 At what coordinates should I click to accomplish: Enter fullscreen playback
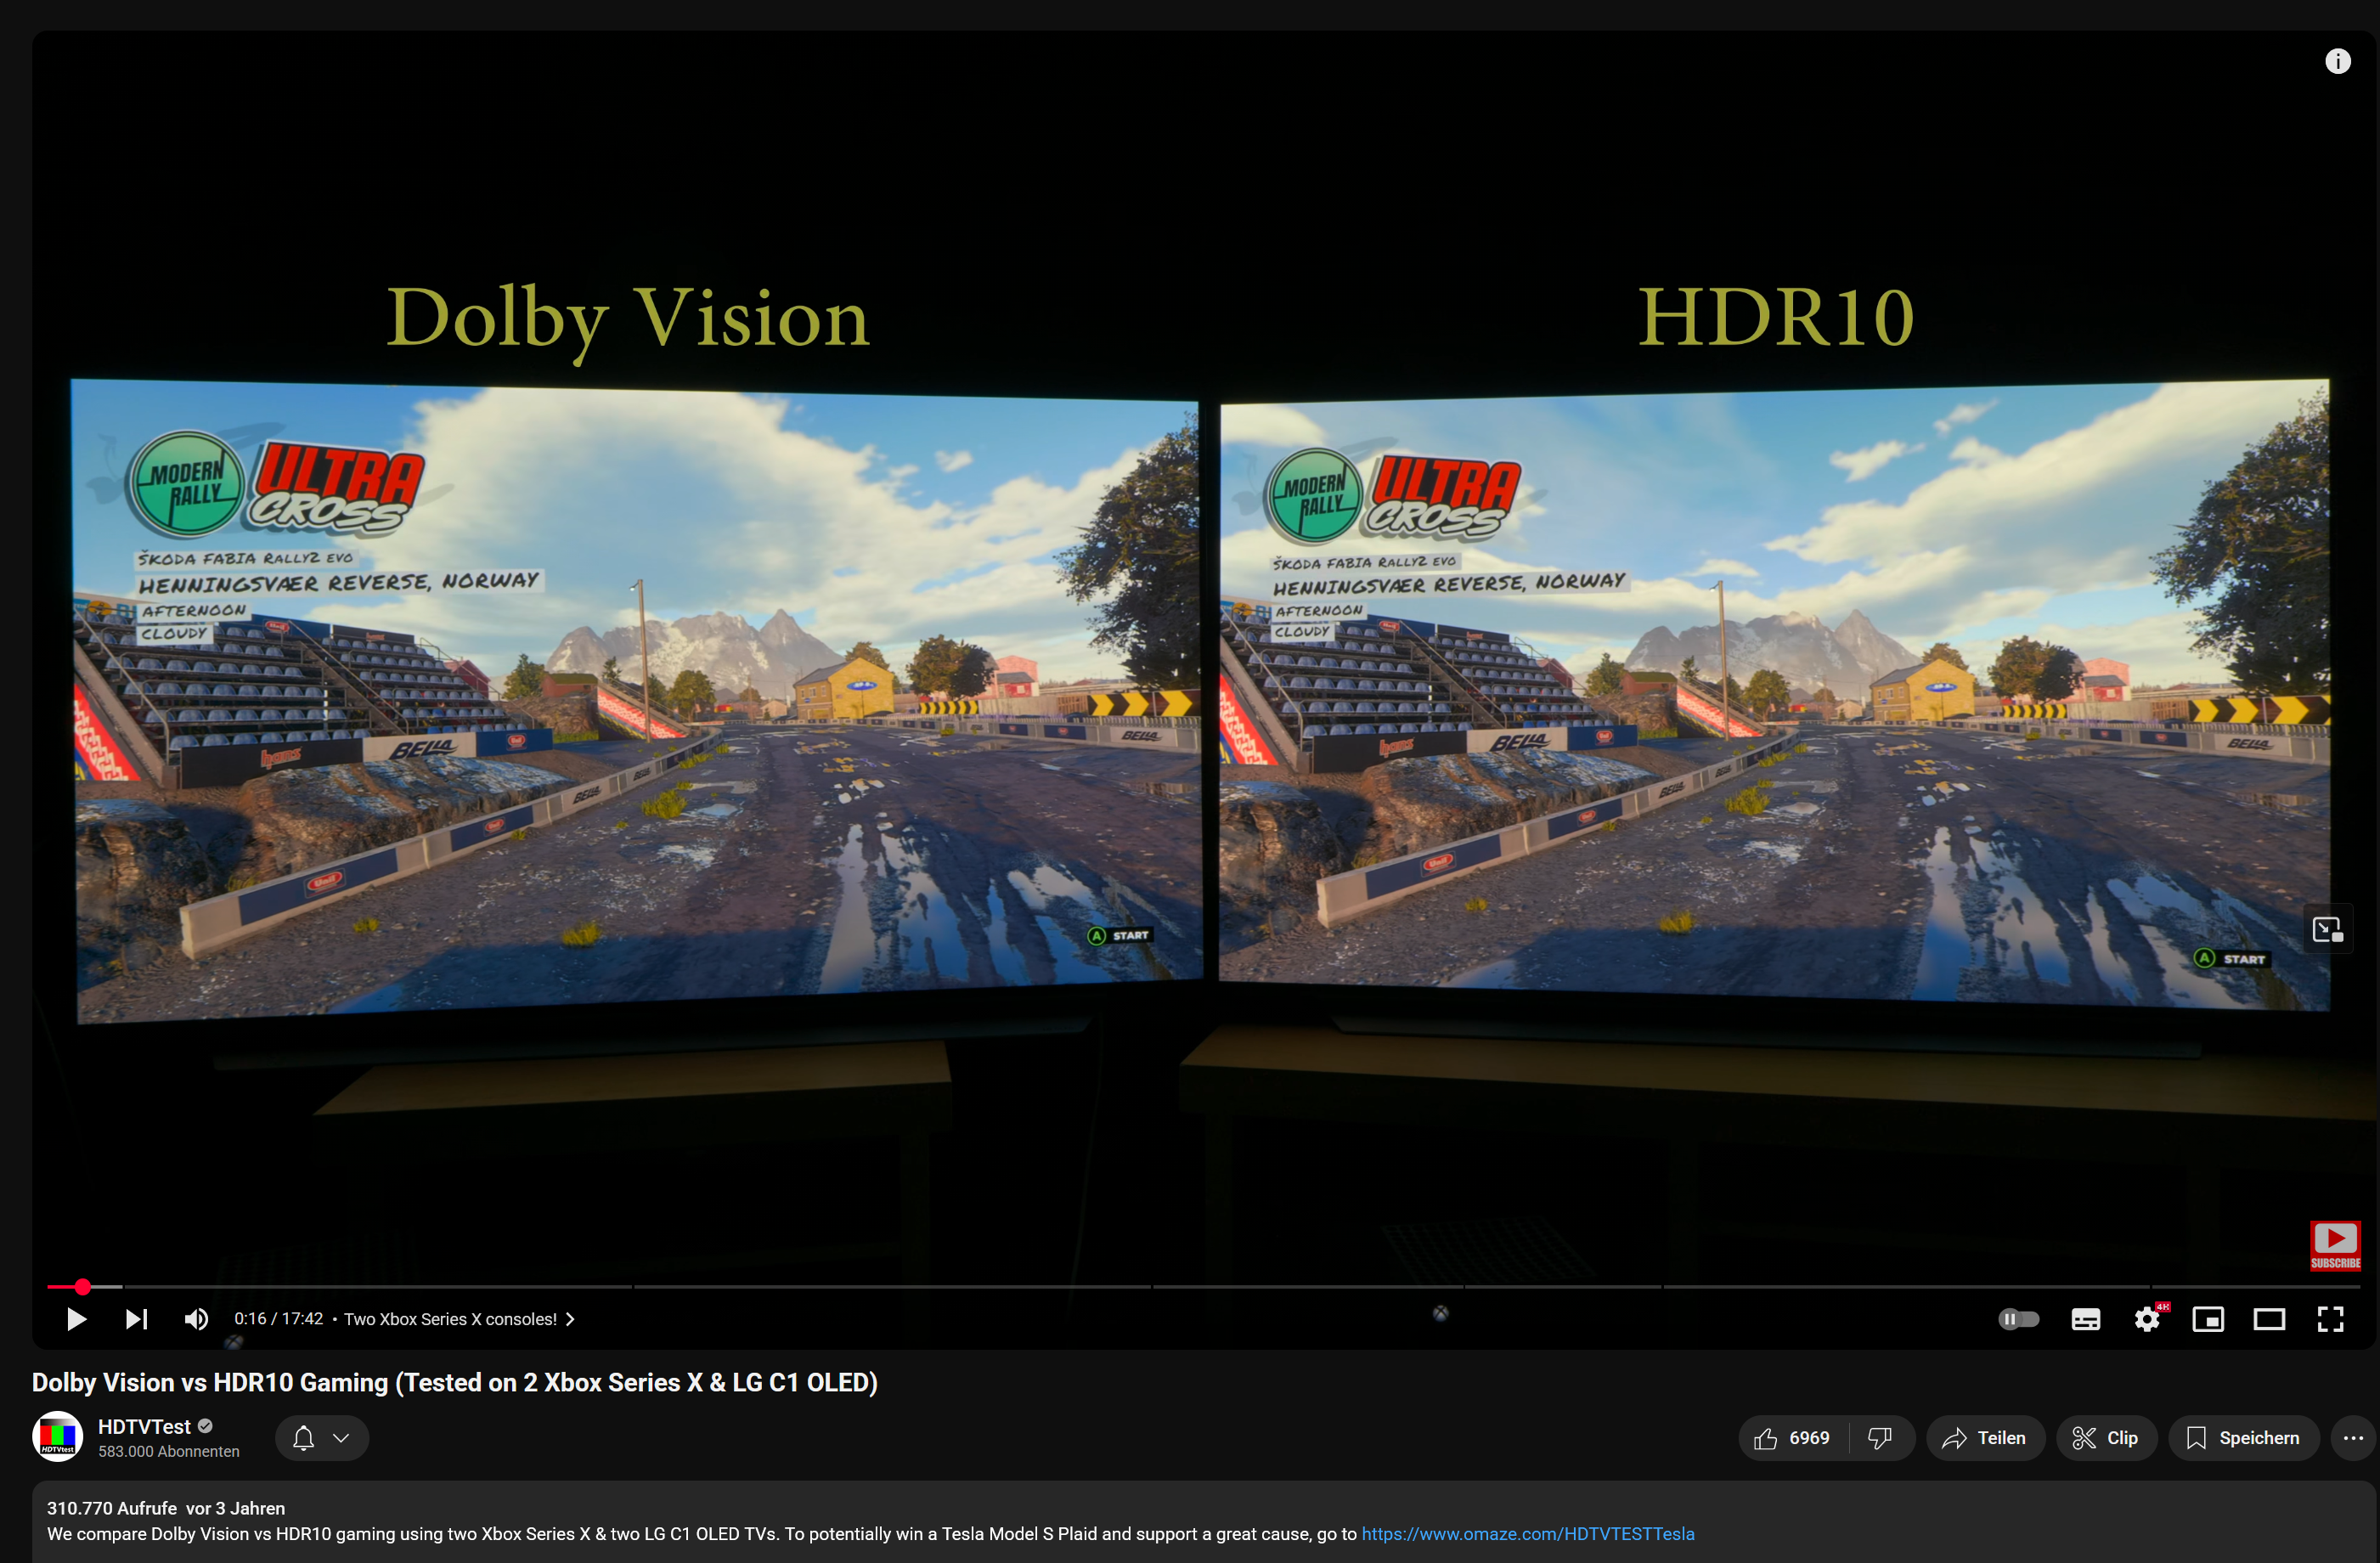(x=2331, y=1319)
